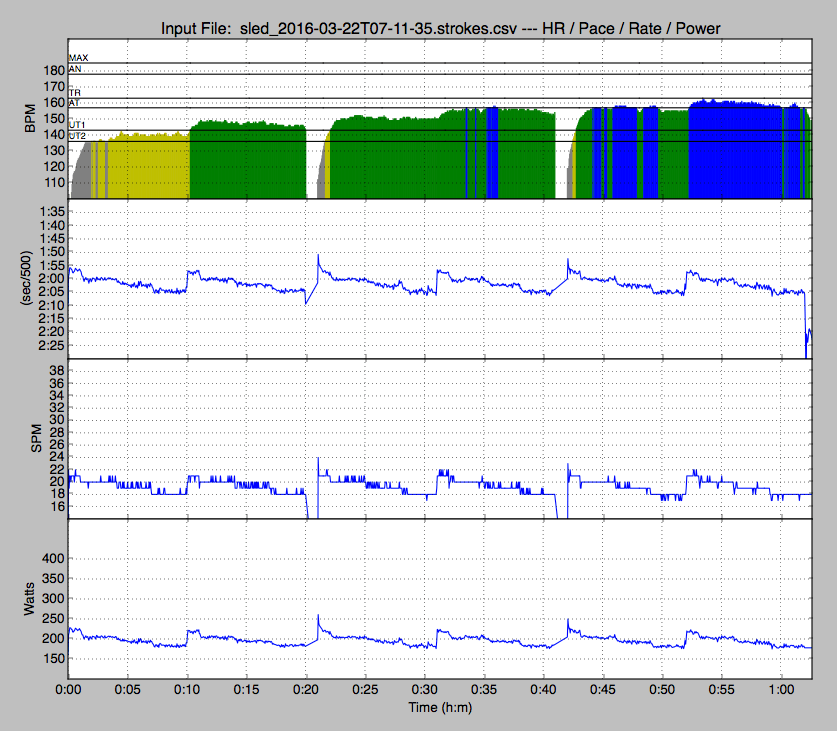The height and width of the screenshot is (731, 837).
Task: Click the 0:15 time tick label
Action: click(x=247, y=690)
